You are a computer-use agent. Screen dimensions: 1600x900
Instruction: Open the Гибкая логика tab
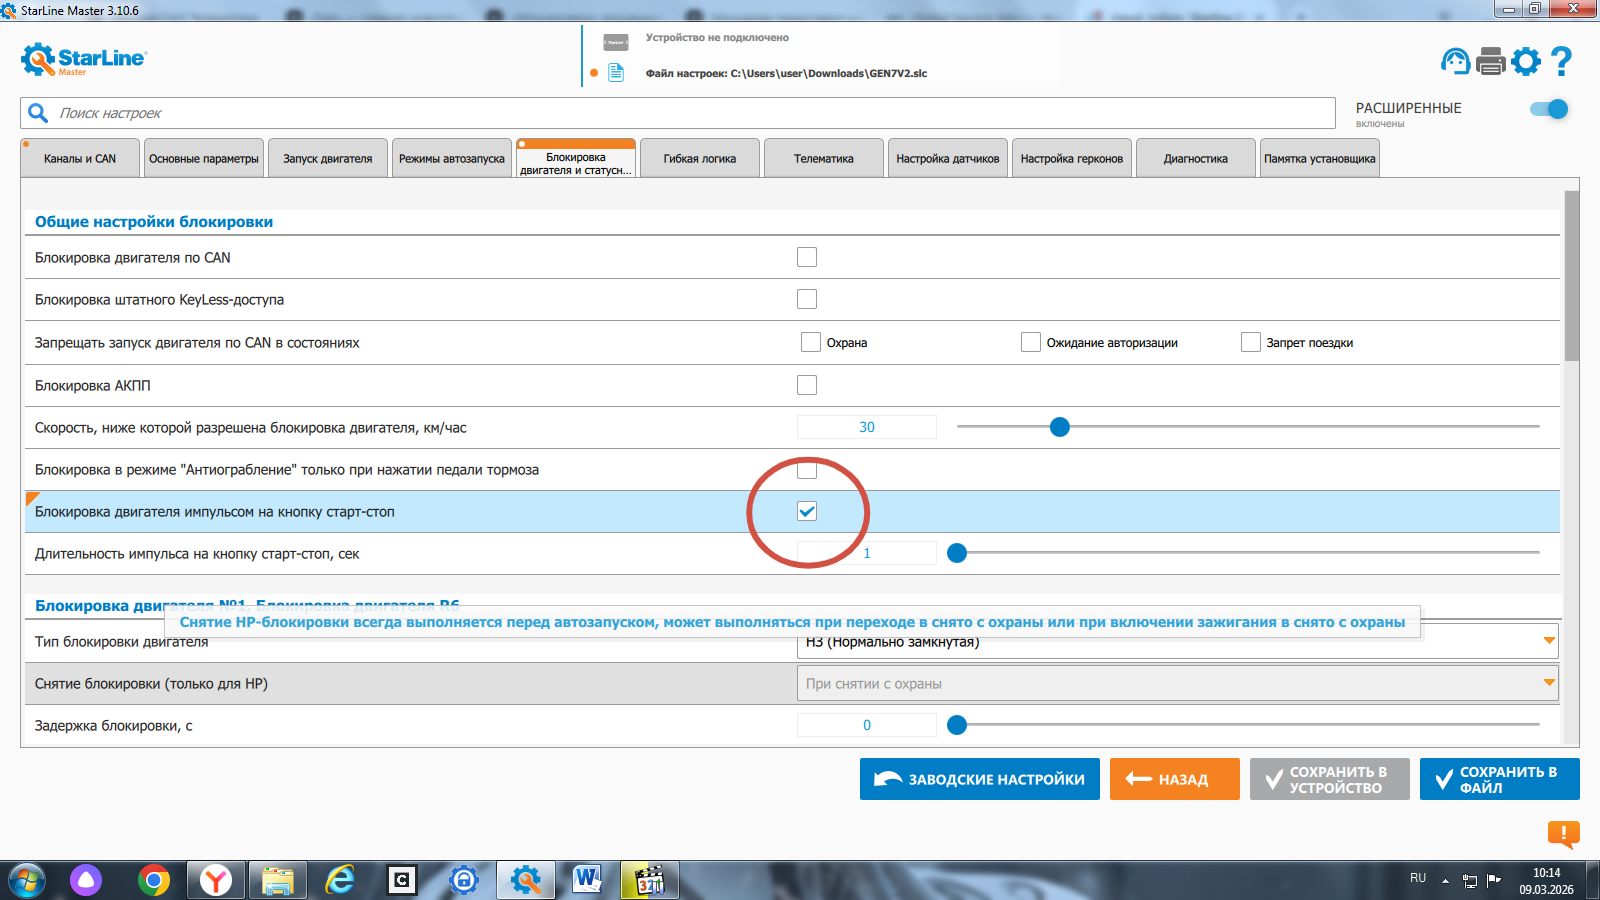[x=699, y=159]
